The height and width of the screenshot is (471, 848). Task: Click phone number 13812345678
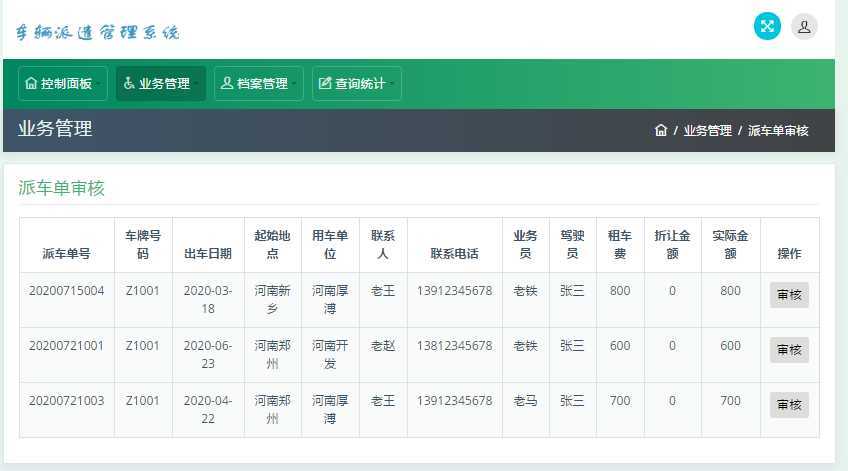454,346
